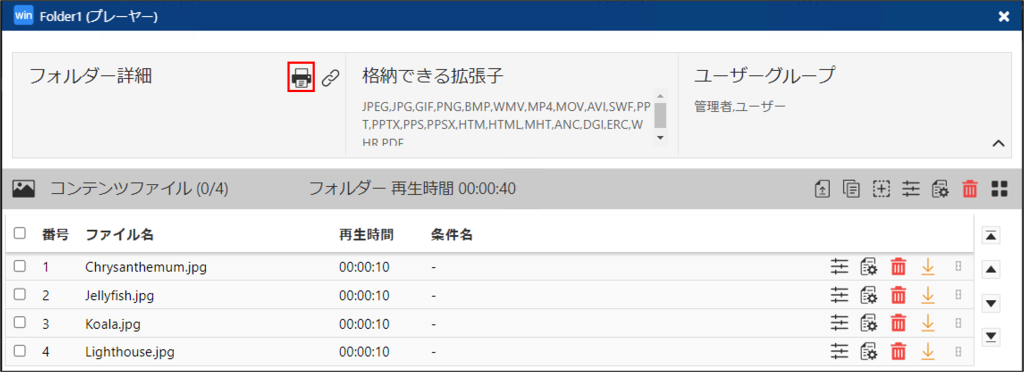
Task: Download Chrysanthemum.jpg with the orange arrow icon
Action: coord(927,266)
